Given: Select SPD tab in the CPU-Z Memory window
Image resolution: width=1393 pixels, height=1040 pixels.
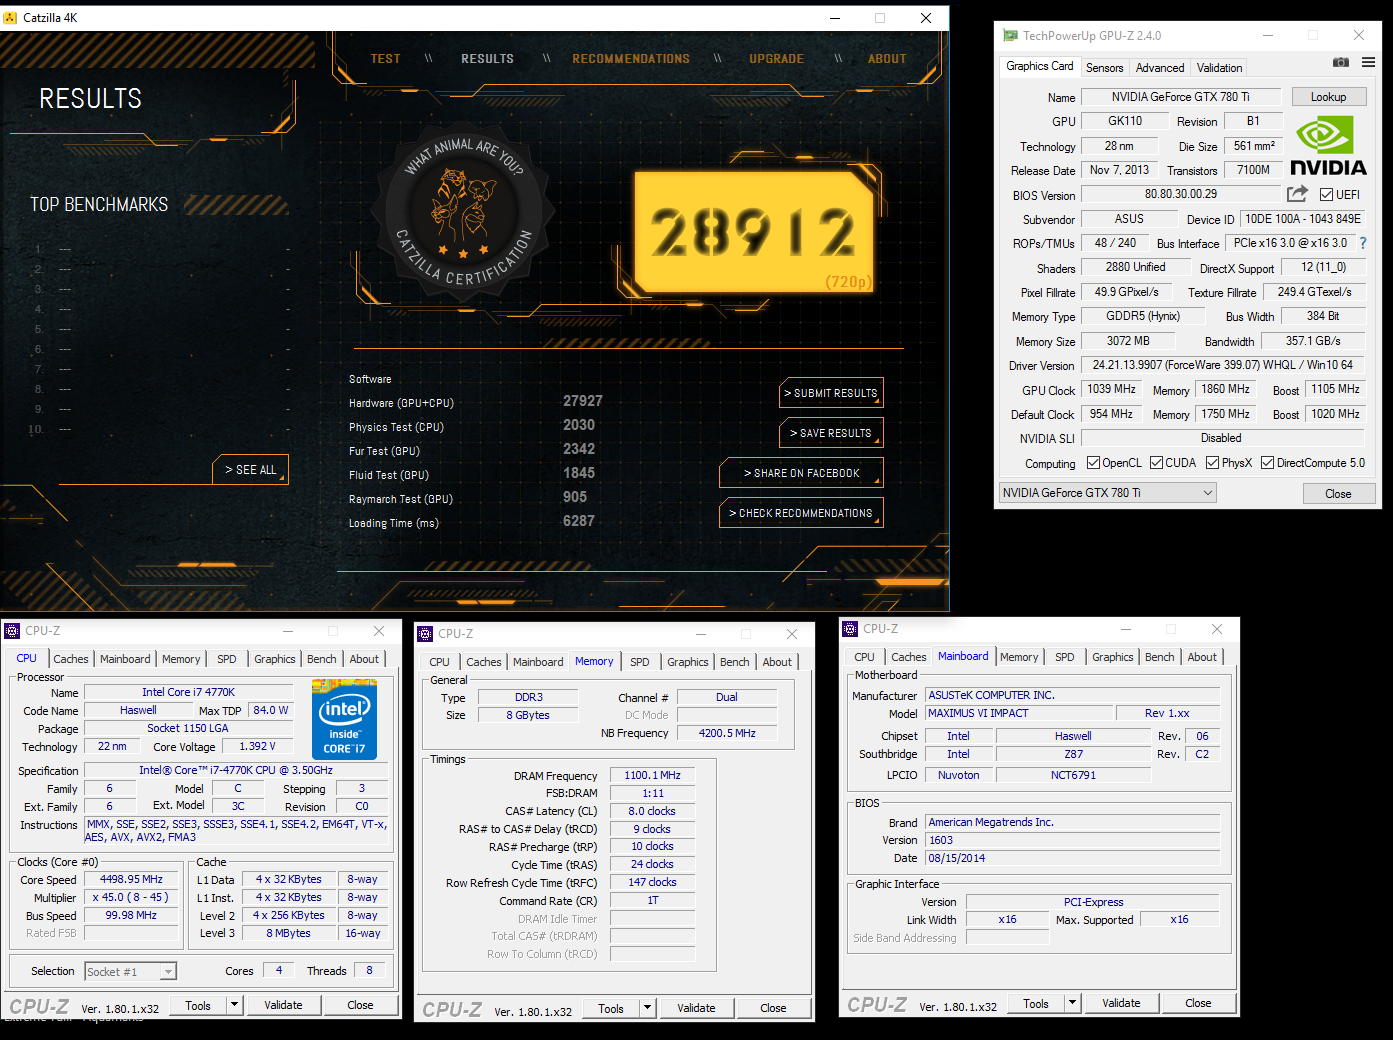Looking at the screenshot, I should [x=640, y=662].
